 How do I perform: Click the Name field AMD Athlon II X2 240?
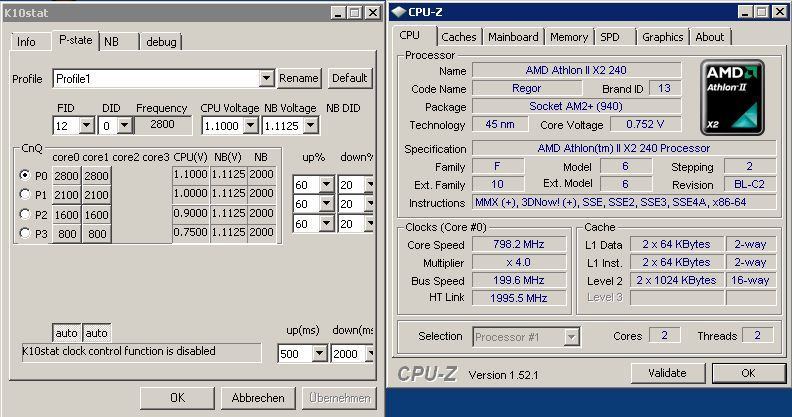[x=576, y=70]
